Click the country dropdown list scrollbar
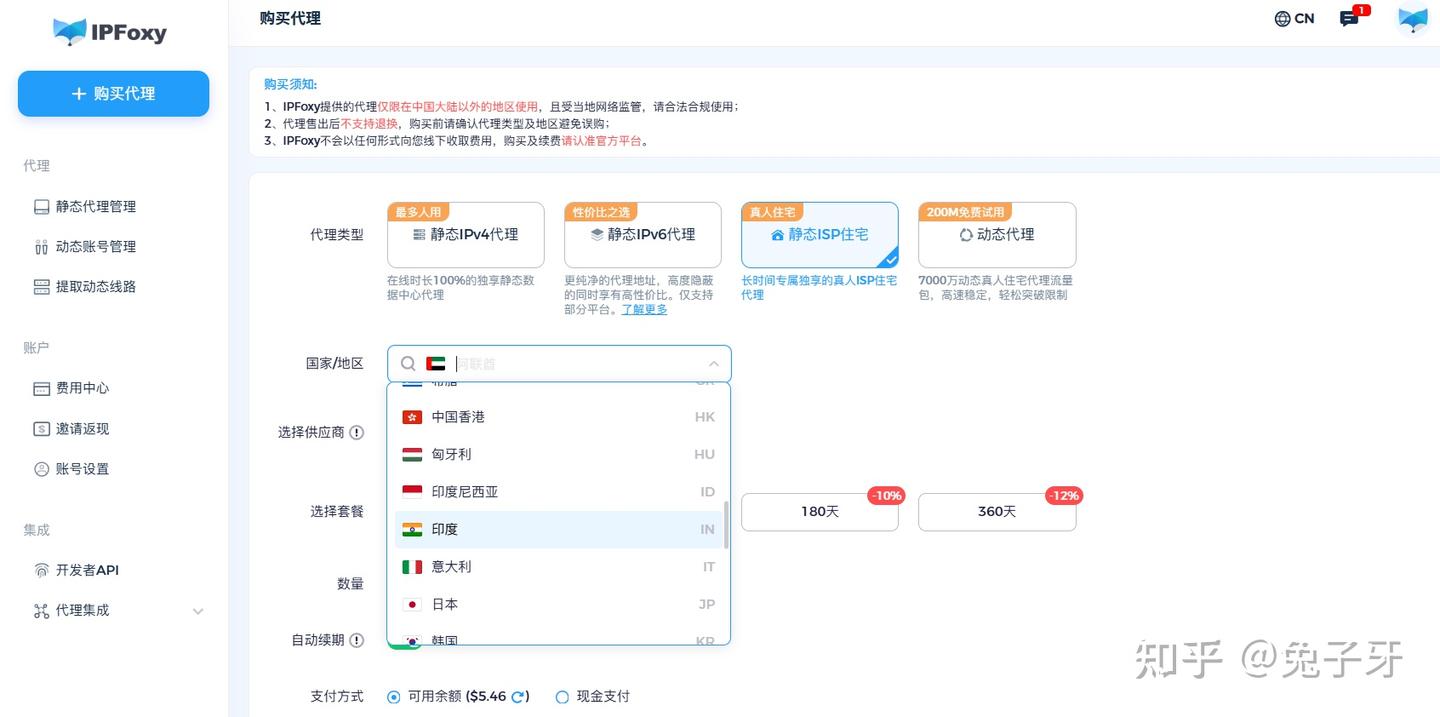1440x717 pixels. (x=726, y=525)
